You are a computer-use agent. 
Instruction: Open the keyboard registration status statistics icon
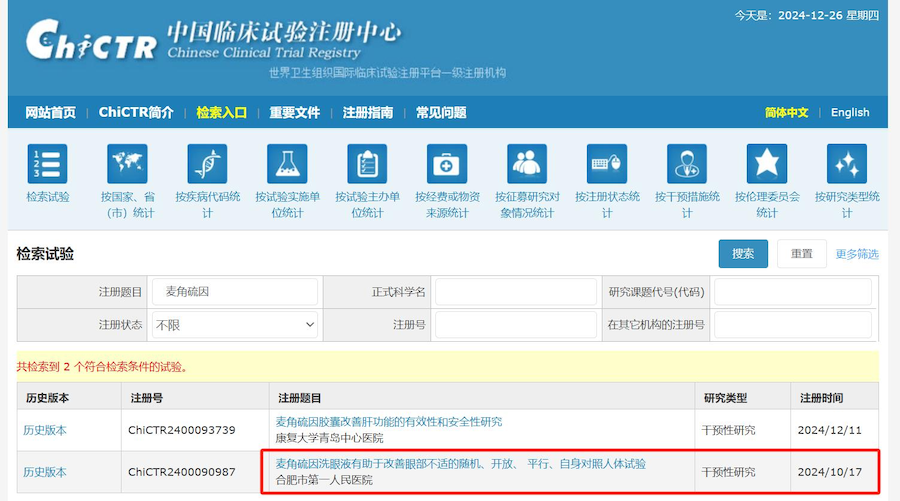(607, 164)
